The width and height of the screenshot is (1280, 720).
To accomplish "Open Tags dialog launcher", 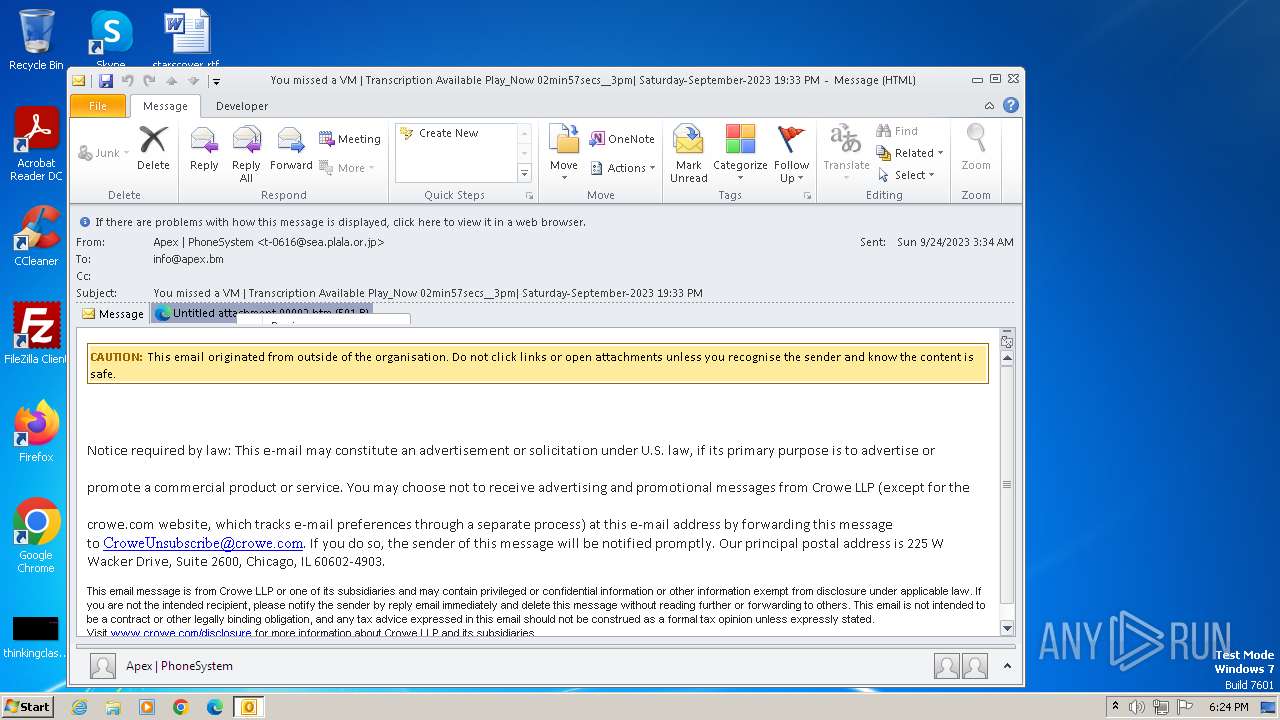I will coord(807,196).
